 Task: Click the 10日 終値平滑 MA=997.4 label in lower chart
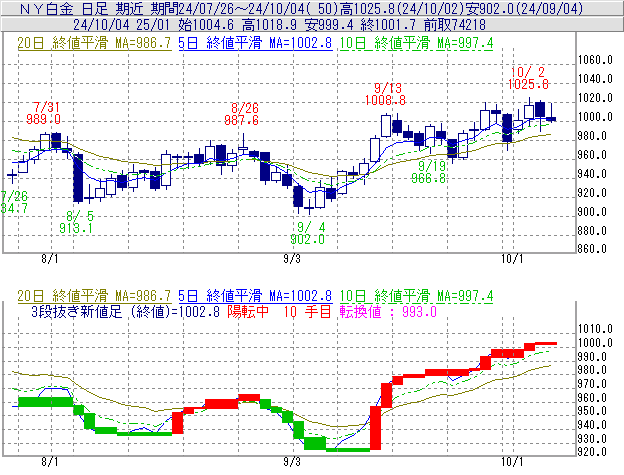(416, 296)
